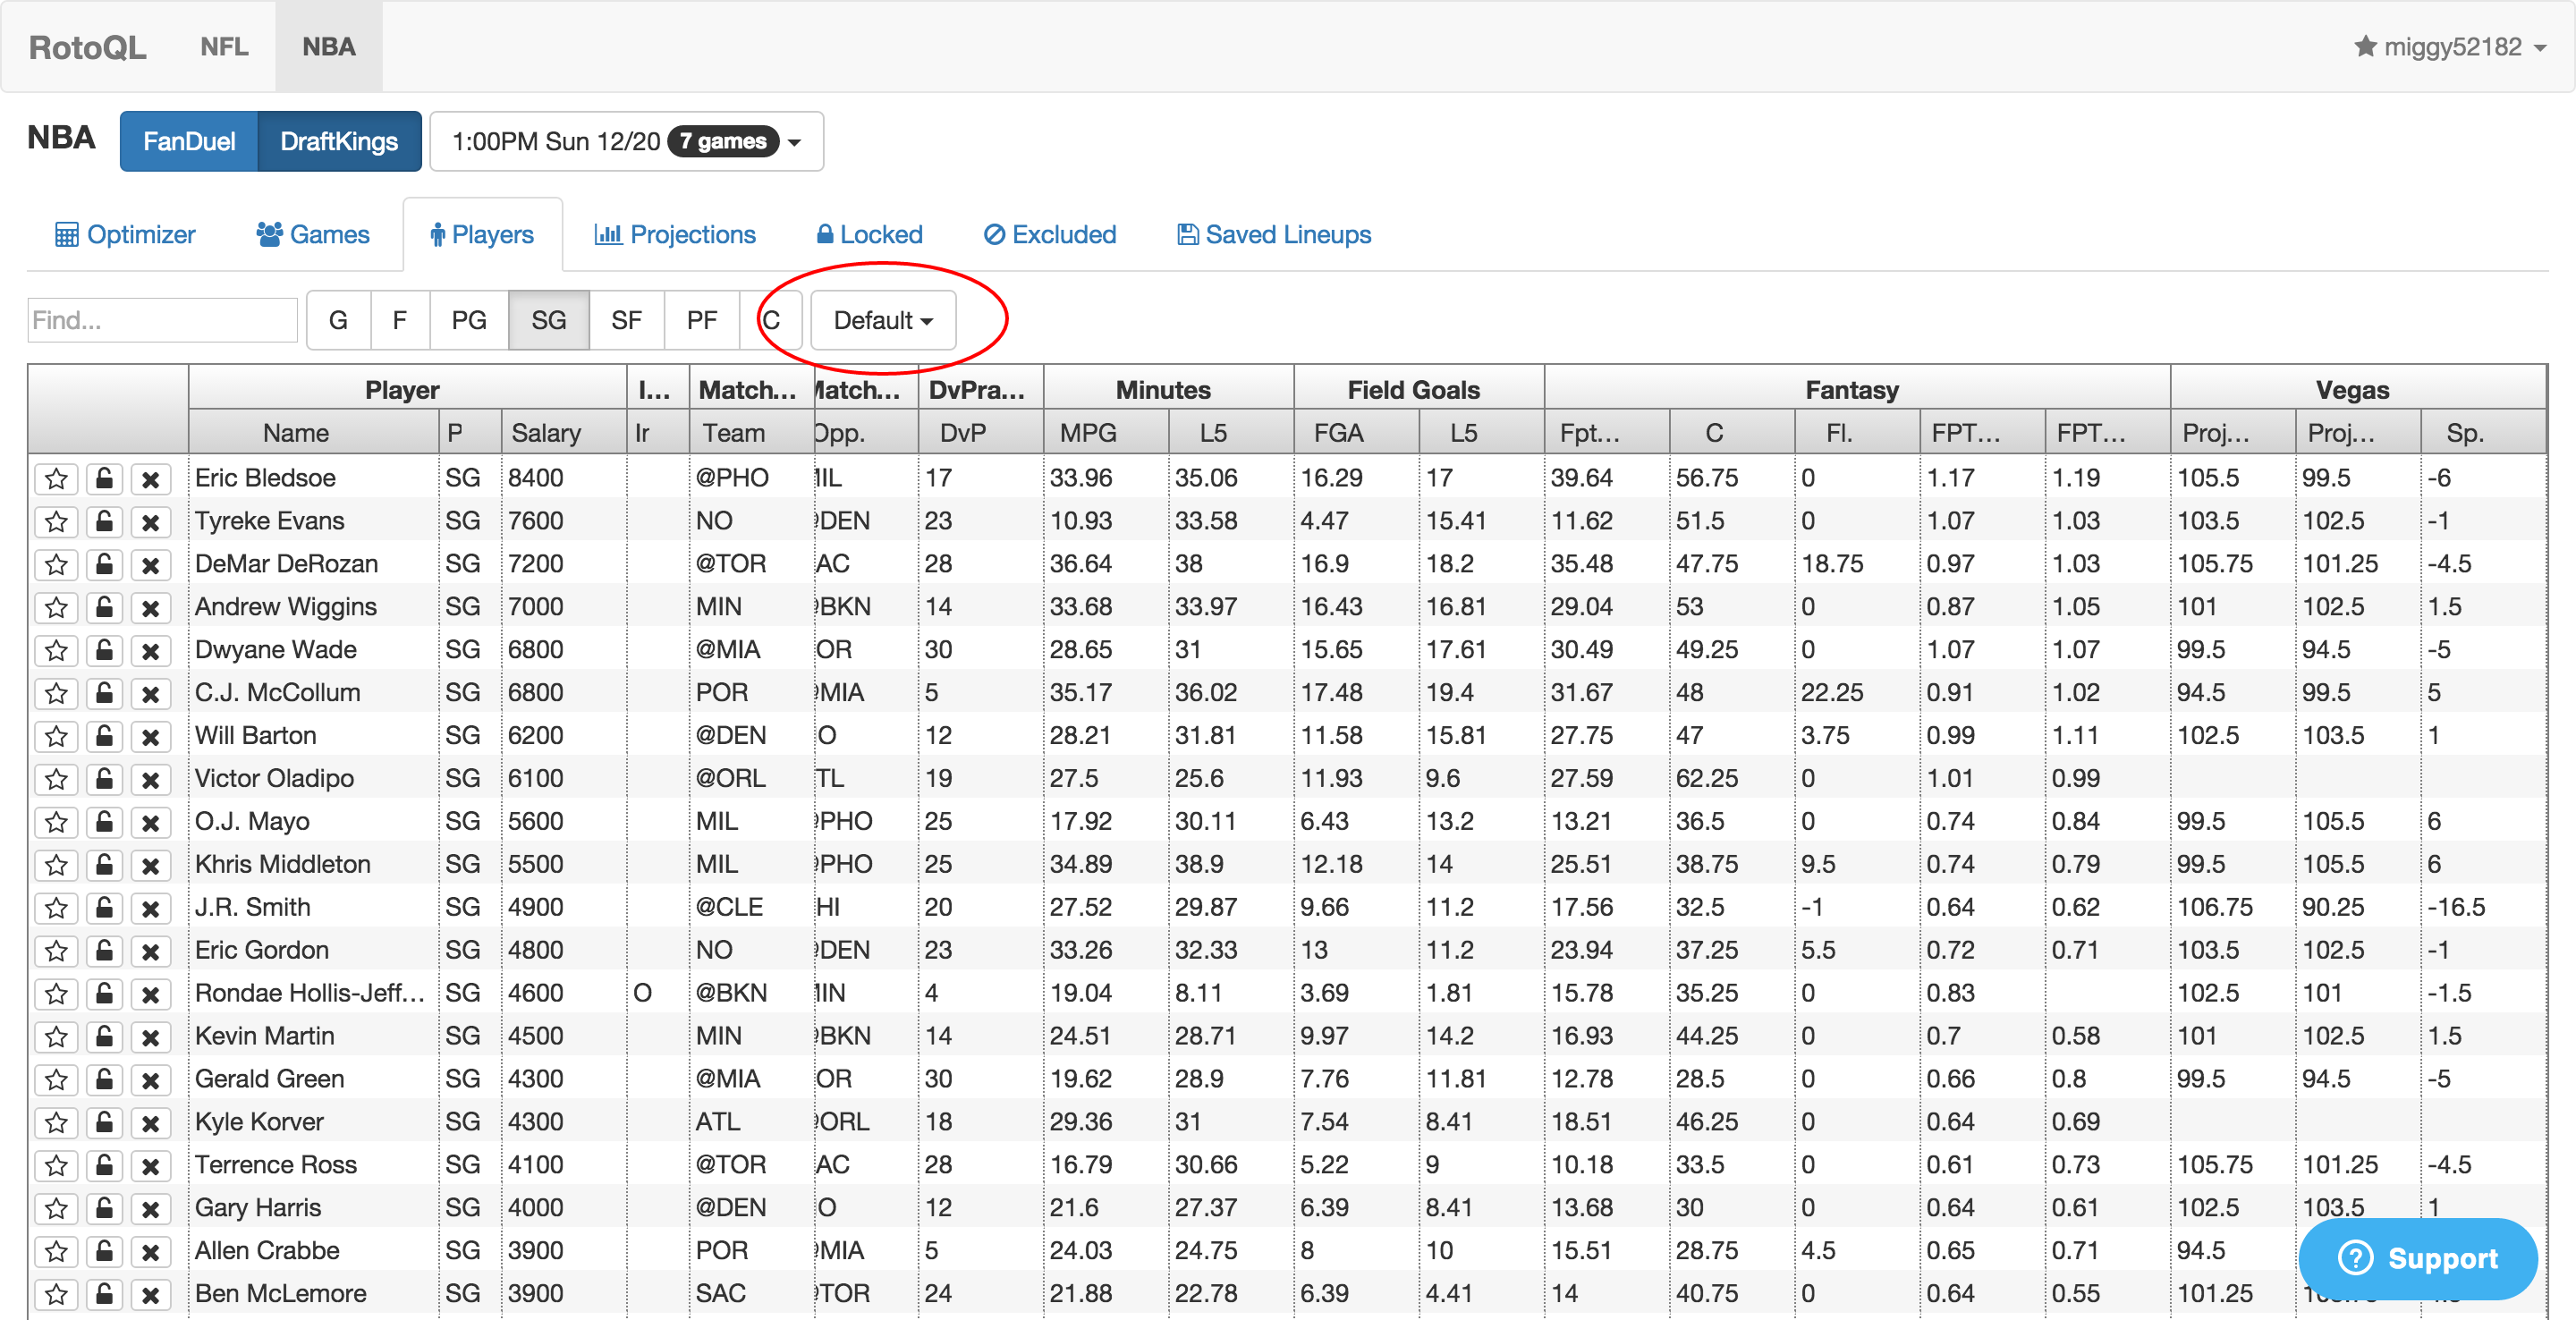The width and height of the screenshot is (2576, 1320).
Task: Lock Eric Bledsoe into lineup
Action: coord(104,478)
